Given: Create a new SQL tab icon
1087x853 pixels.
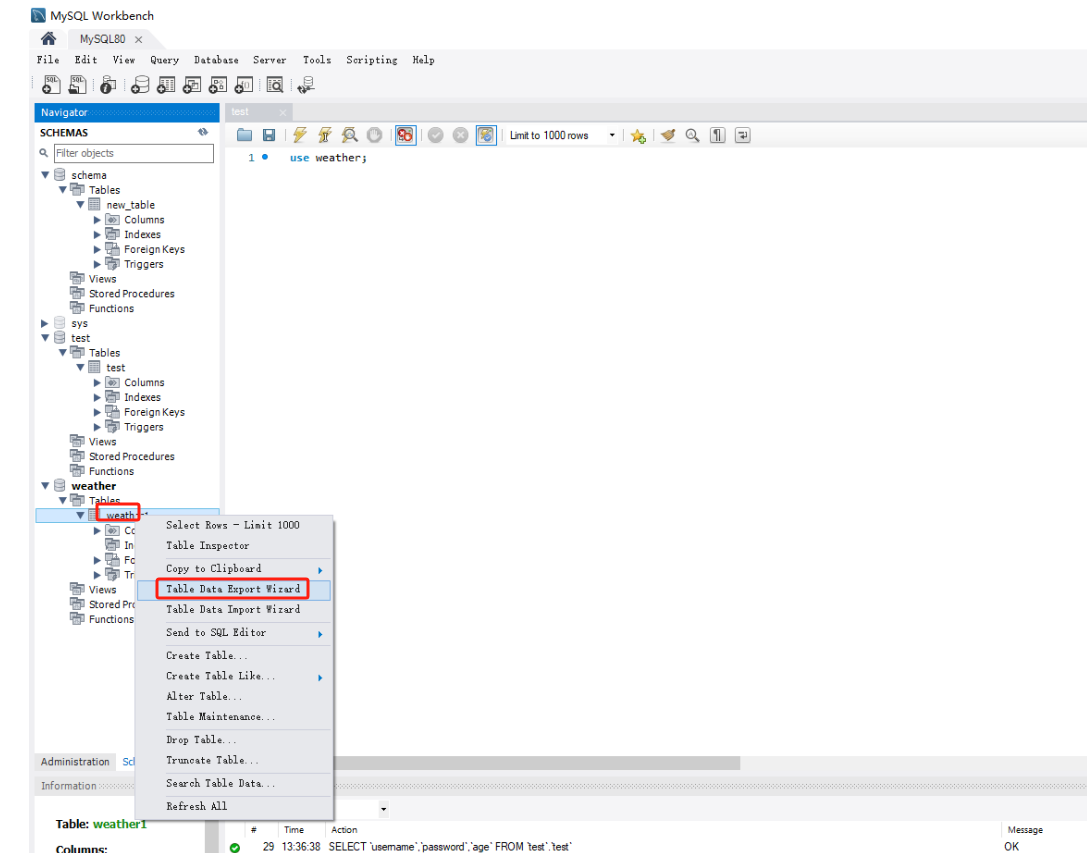Looking at the screenshot, I should pyautogui.click(x=51, y=85).
